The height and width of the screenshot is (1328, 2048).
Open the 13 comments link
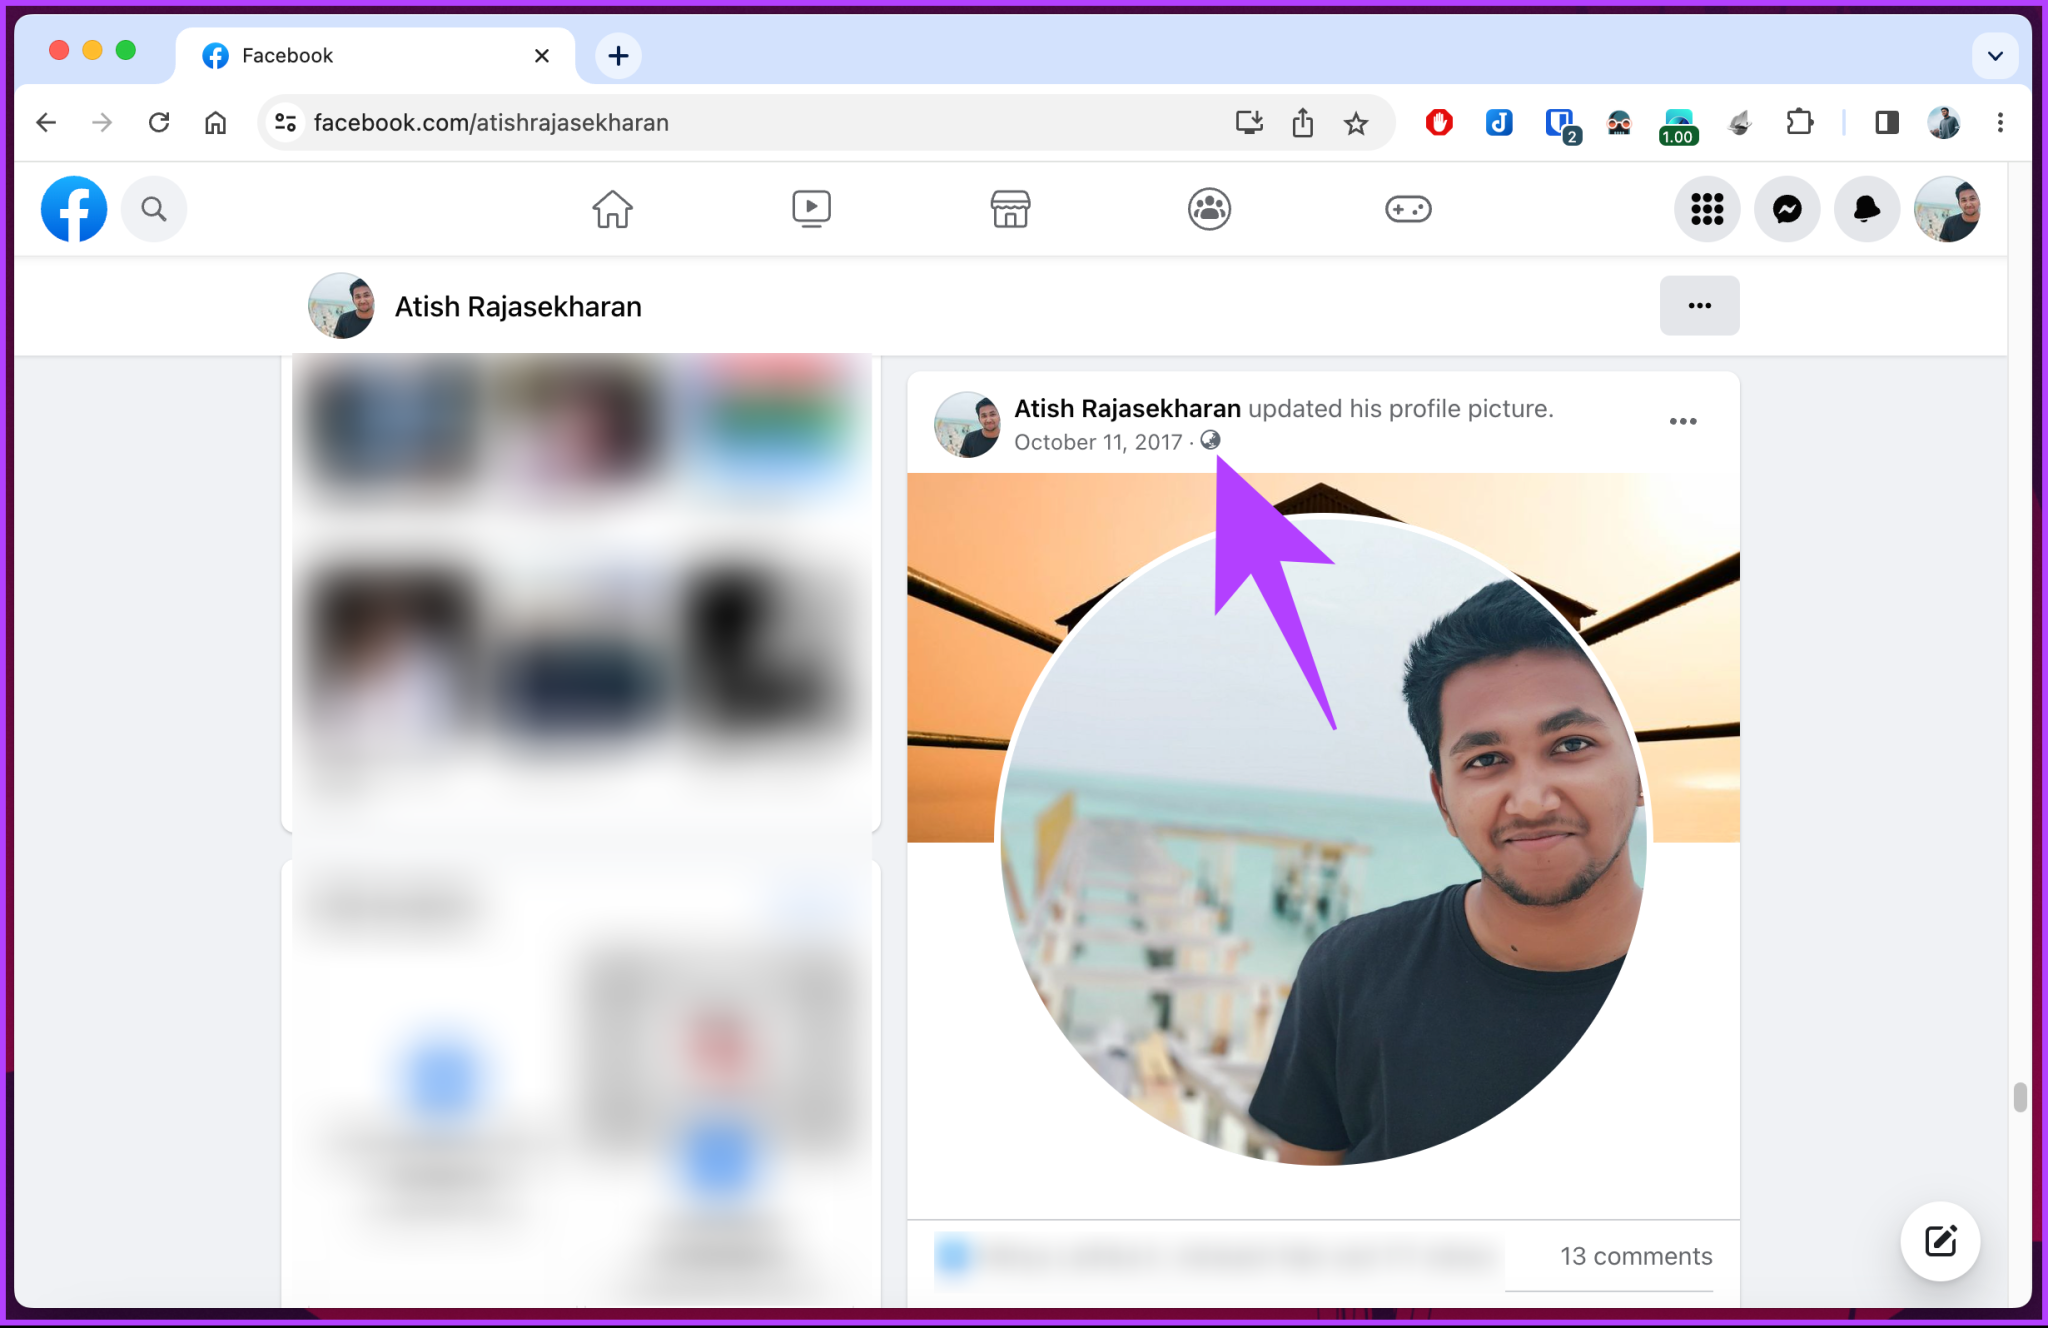pos(1635,1256)
